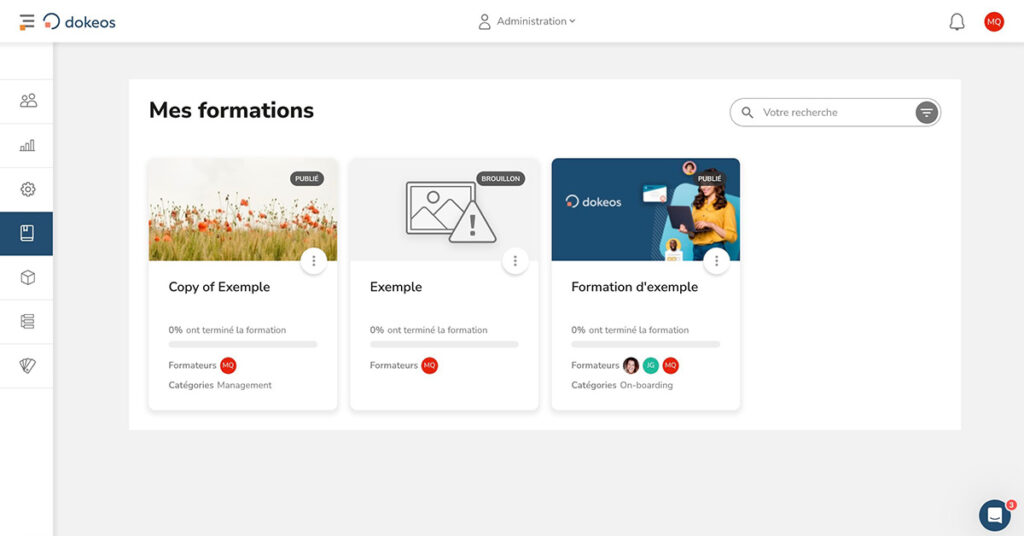The width and height of the screenshot is (1024, 536).
Task: Click in the Votre recherche search field
Action: [830, 113]
